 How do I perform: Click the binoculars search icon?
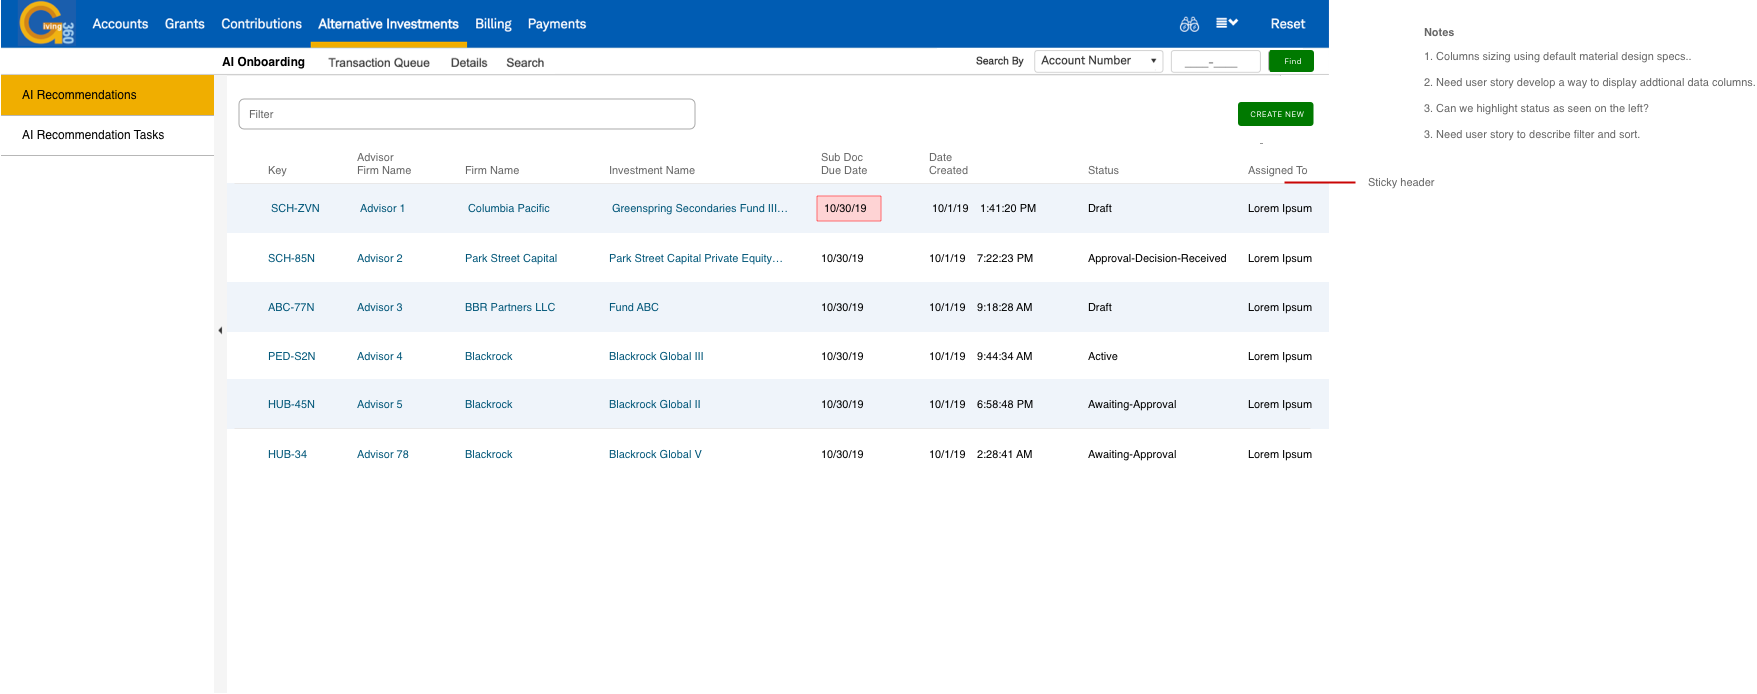1189,24
